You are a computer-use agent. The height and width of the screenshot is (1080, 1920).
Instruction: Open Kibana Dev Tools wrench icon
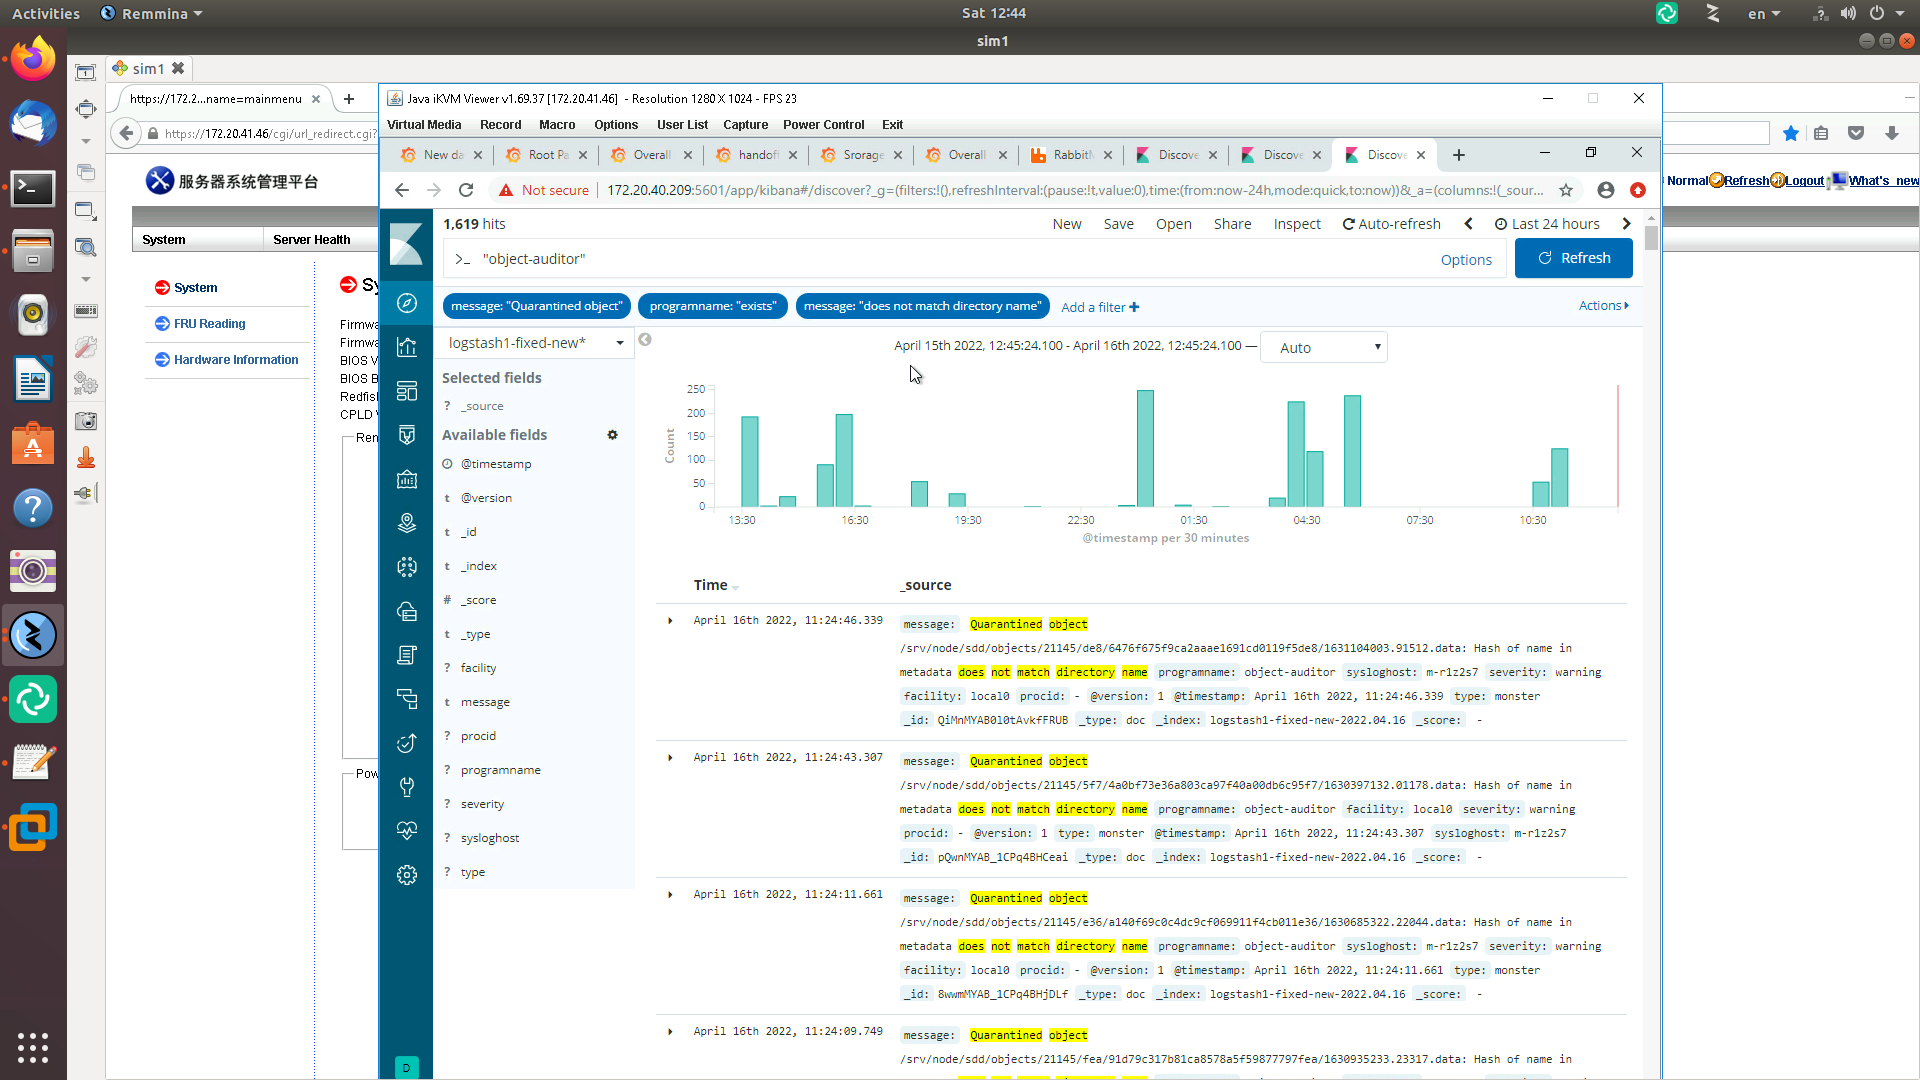(406, 787)
